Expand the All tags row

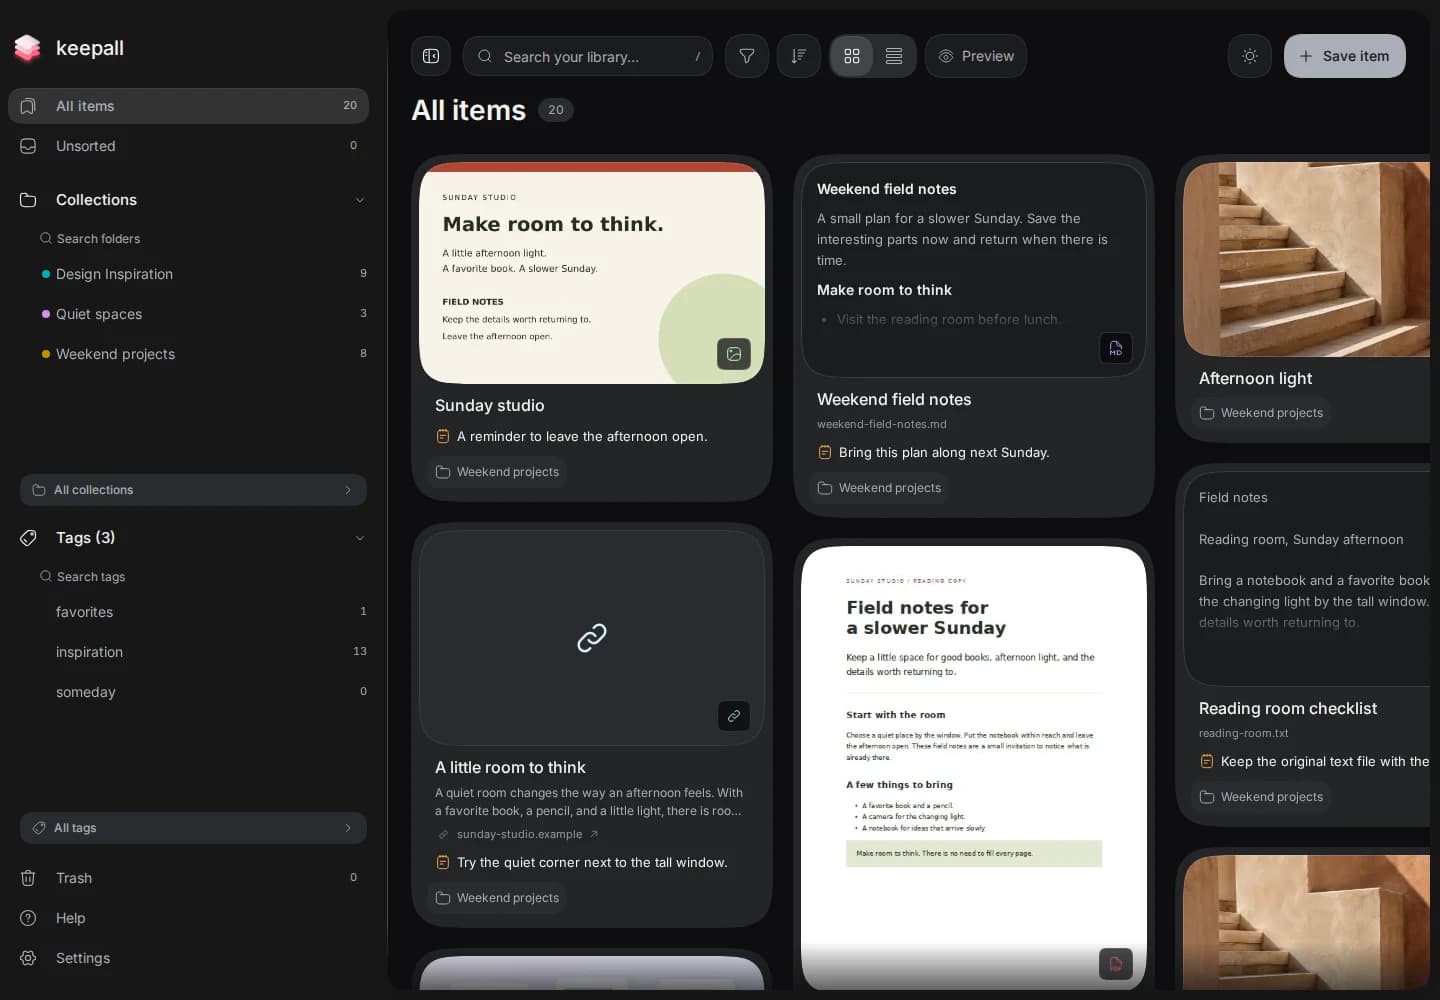(x=193, y=828)
